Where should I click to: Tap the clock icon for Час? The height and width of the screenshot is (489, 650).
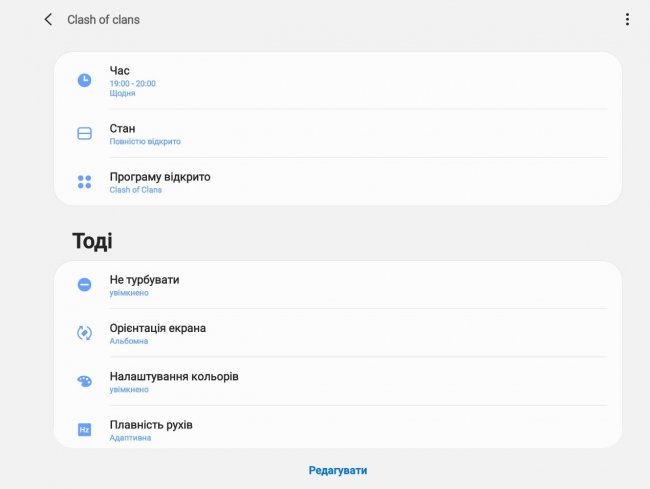point(85,80)
